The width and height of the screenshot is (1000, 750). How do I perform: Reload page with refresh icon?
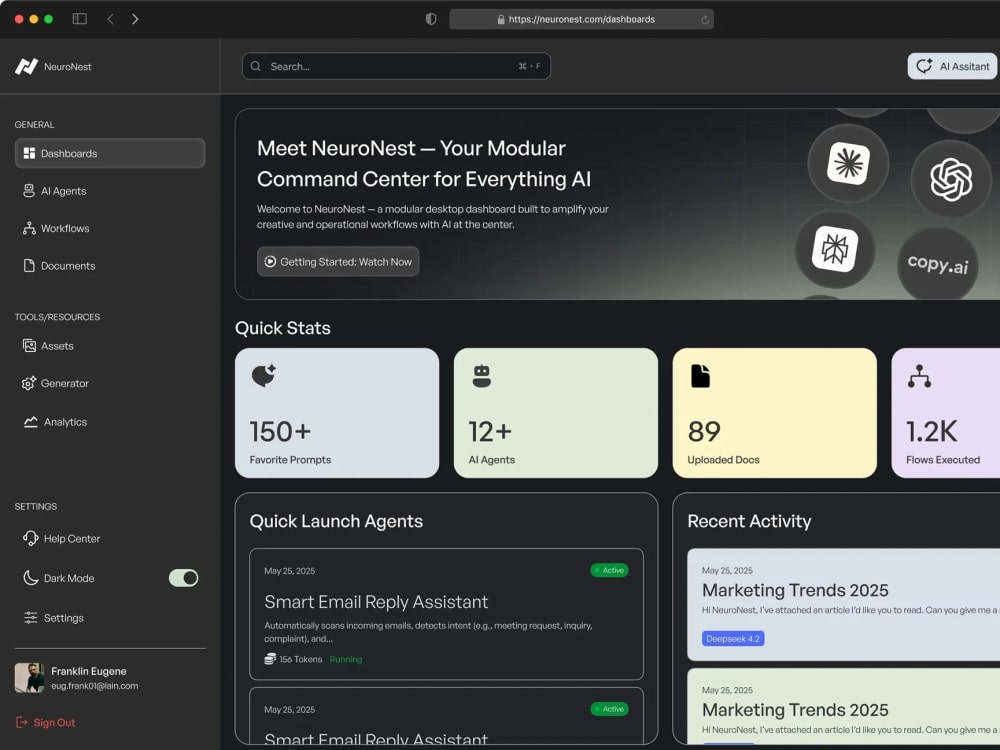tap(705, 20)
